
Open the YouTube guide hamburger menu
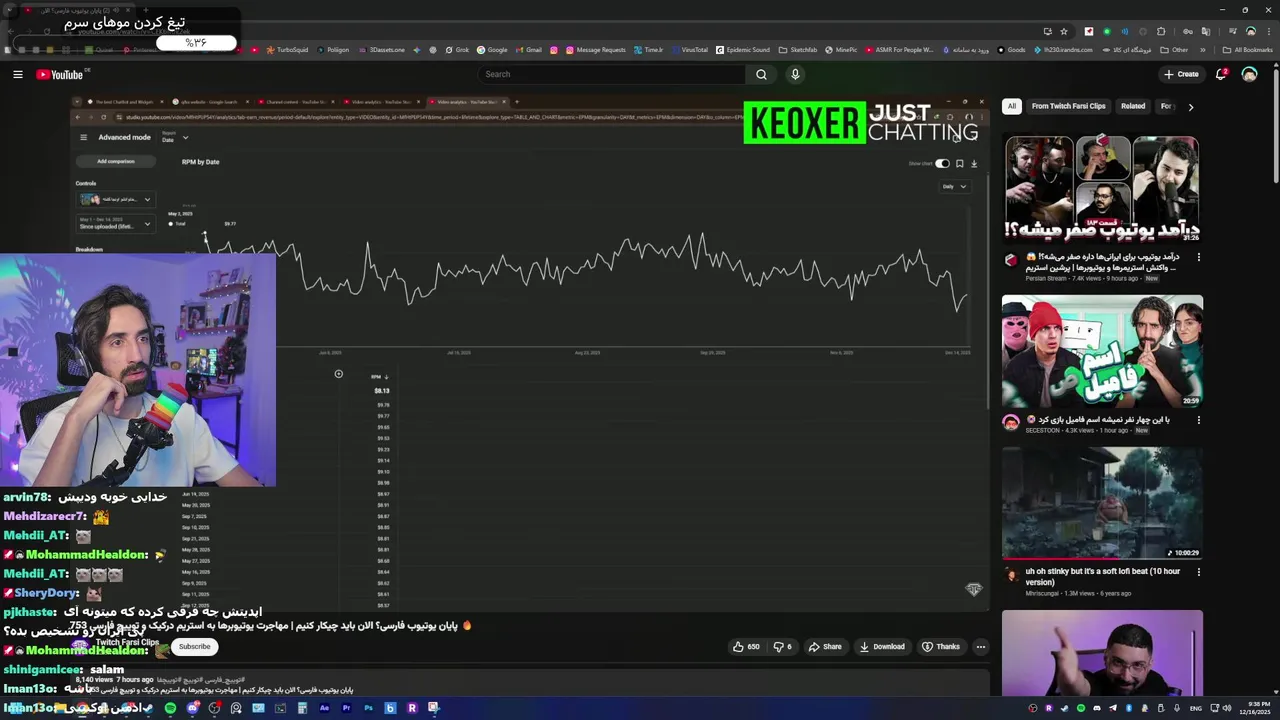tap(18, 74)
